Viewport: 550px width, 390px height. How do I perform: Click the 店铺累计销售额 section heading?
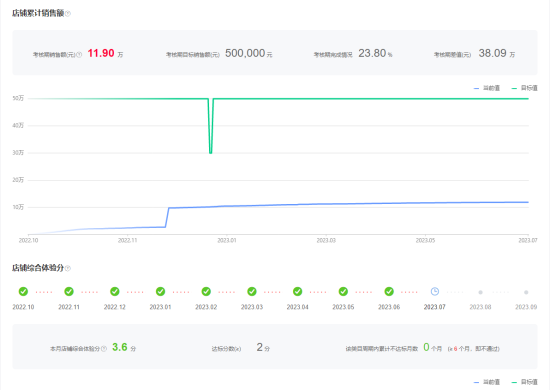(38, 13)
